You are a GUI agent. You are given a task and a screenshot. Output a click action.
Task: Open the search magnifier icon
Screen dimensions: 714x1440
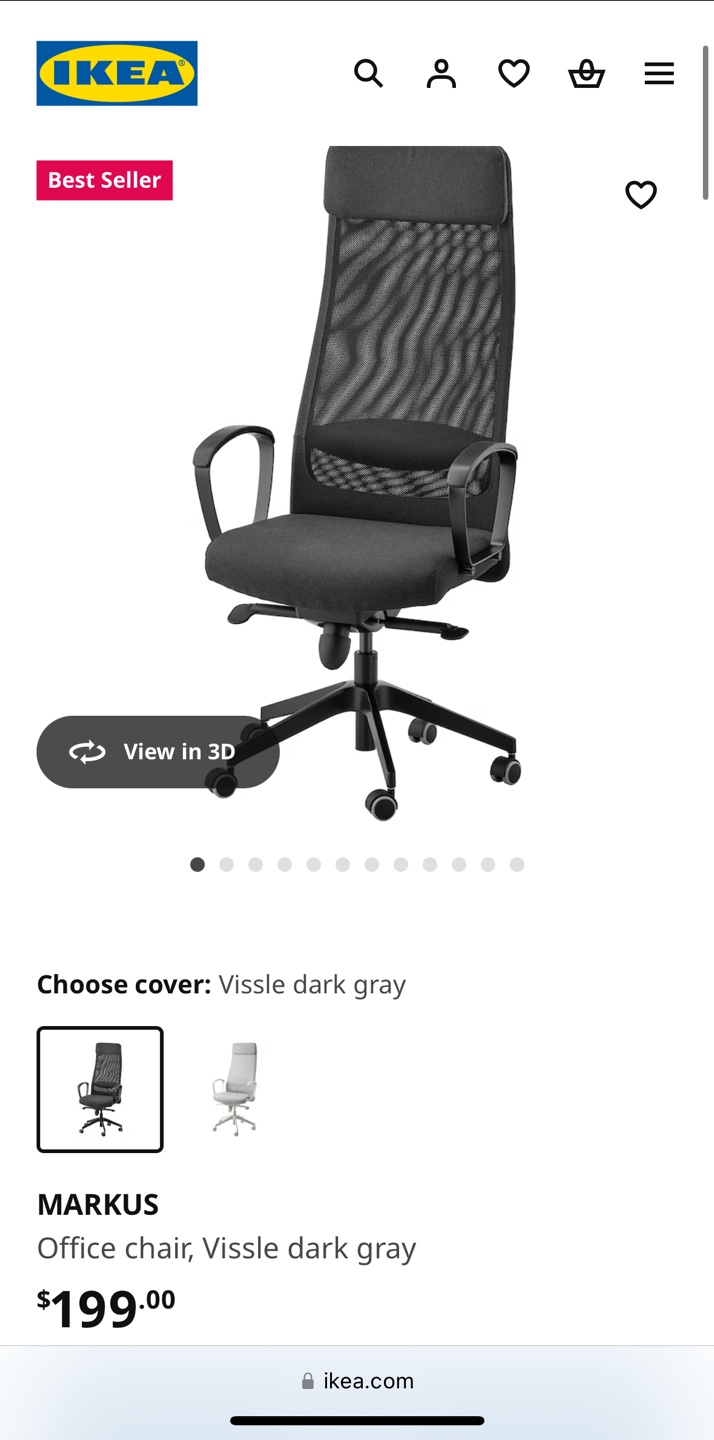(x=368, y=73)
